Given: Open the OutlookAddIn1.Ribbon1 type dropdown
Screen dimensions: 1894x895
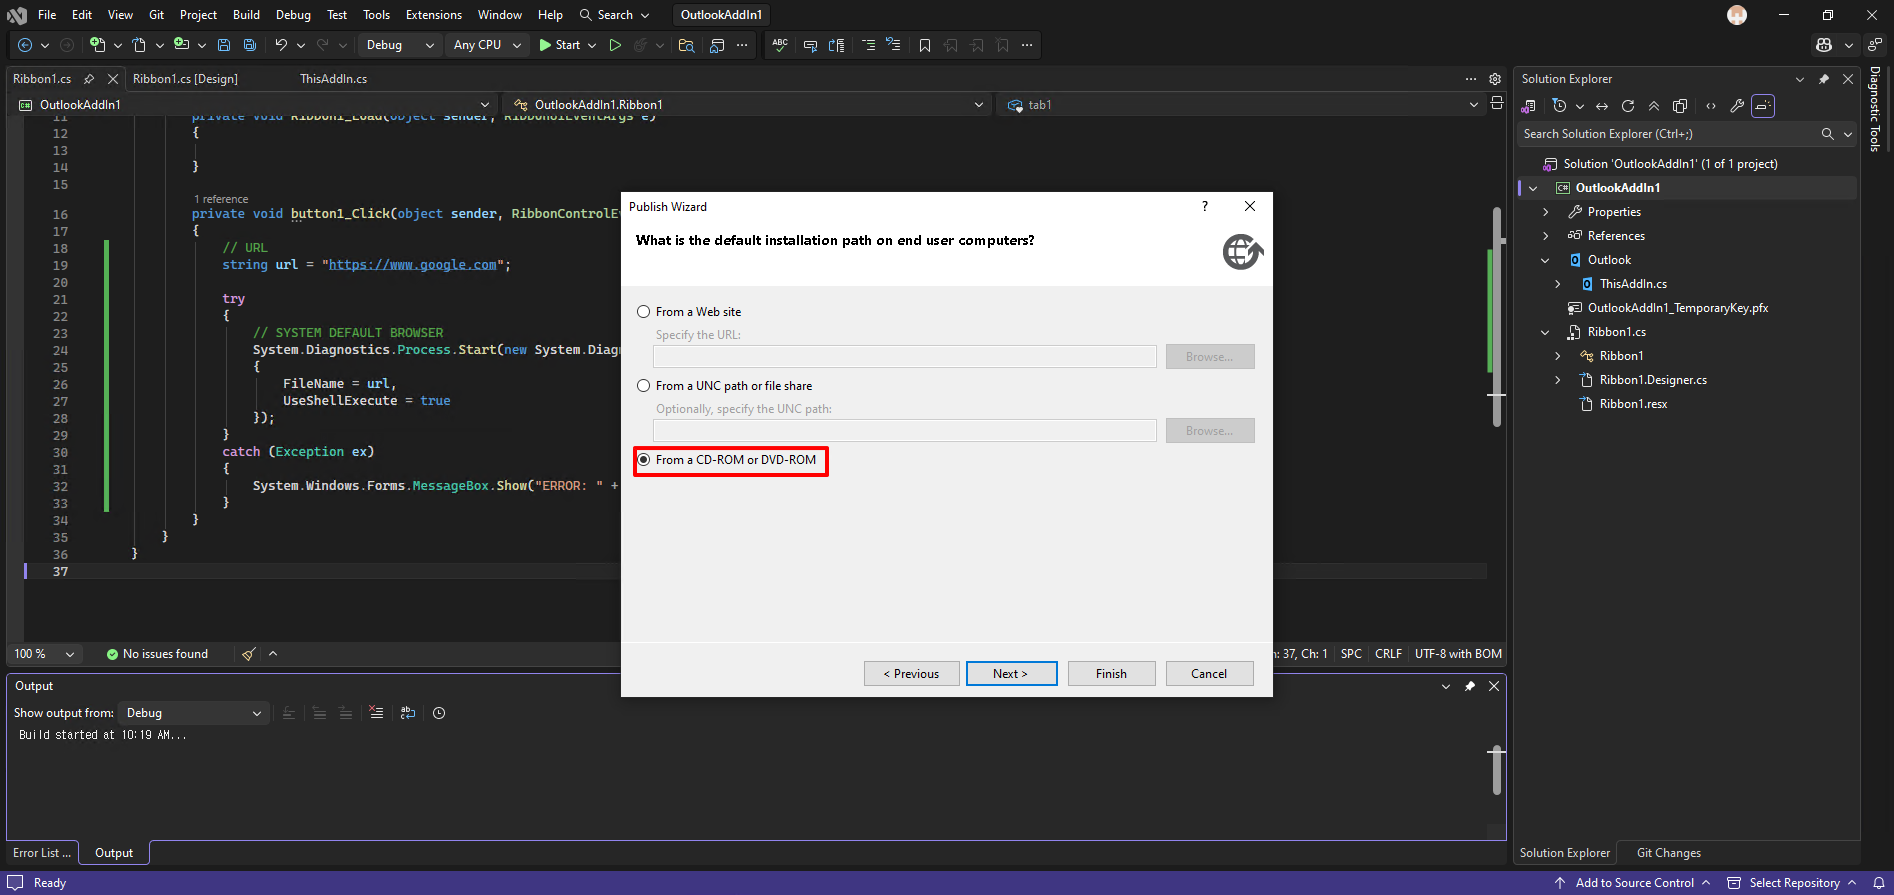Looking at the screenshot, I should point(746,105).
